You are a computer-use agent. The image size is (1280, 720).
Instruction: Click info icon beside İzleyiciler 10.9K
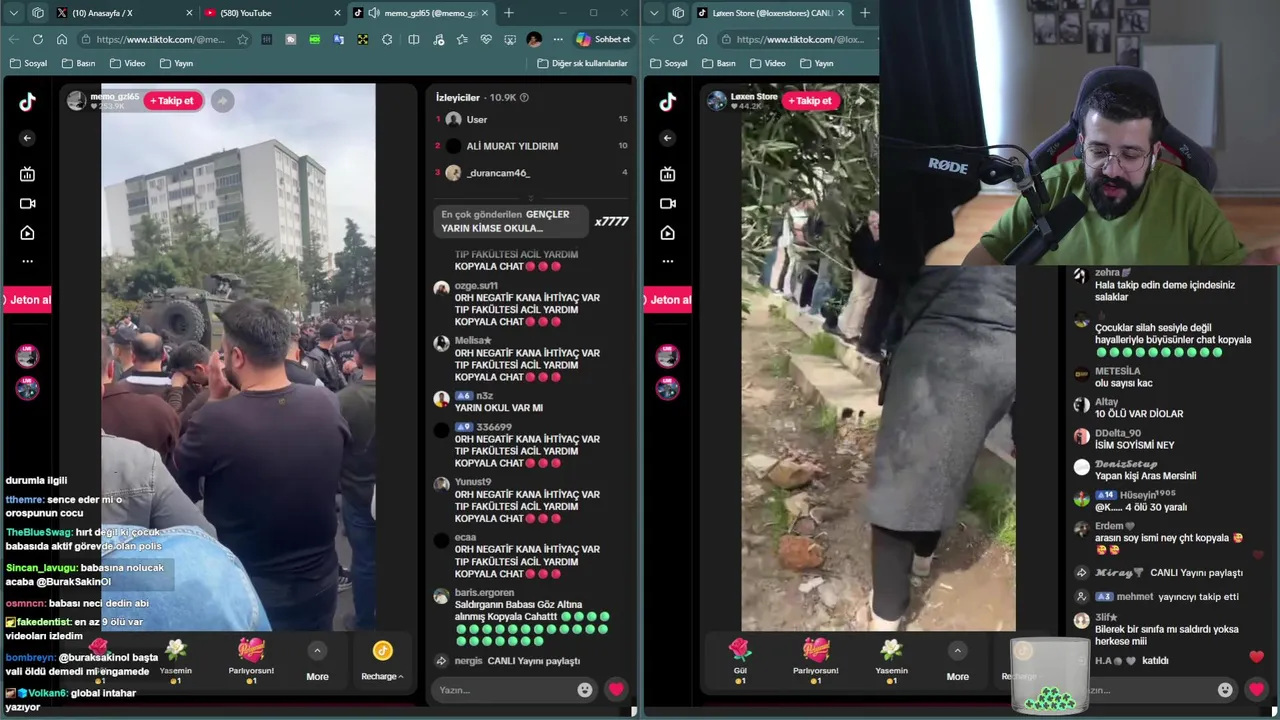point(524,97)
